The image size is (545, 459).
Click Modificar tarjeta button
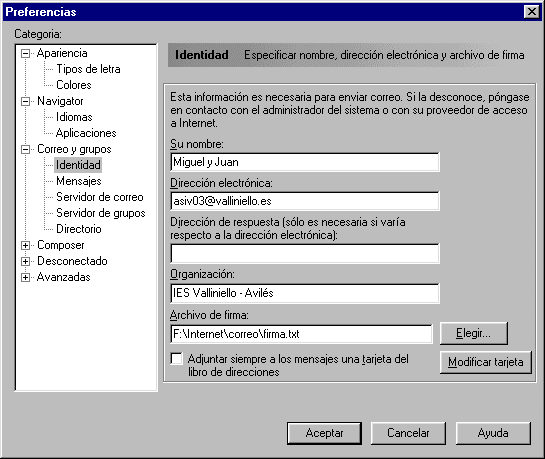(486, 362)
